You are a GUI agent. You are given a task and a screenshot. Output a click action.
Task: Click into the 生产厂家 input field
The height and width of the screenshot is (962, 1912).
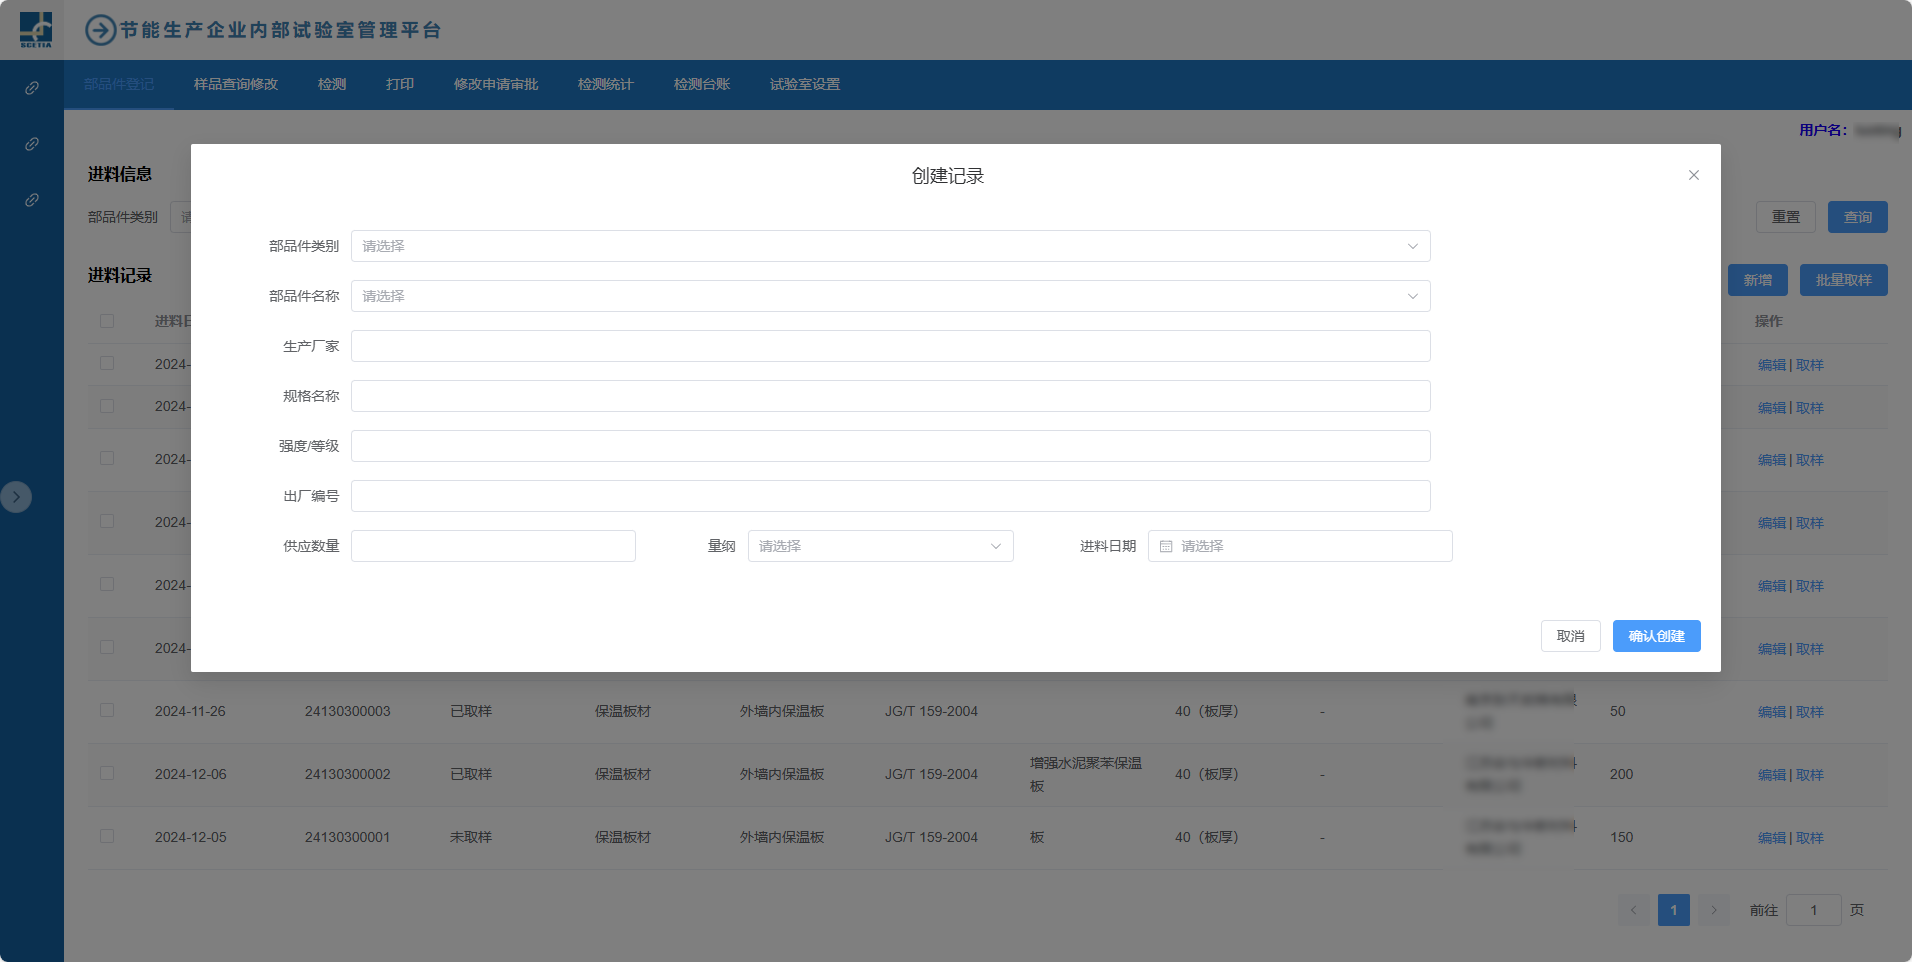(890, 346)
